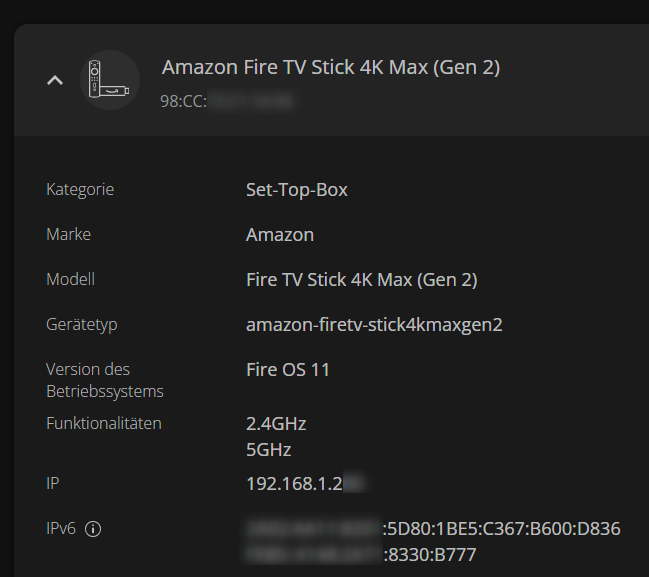Select the Modell value Fire TV Stick 4K Max
The height and width of the screenshot is (577, 649).
(x=361, y=280)
